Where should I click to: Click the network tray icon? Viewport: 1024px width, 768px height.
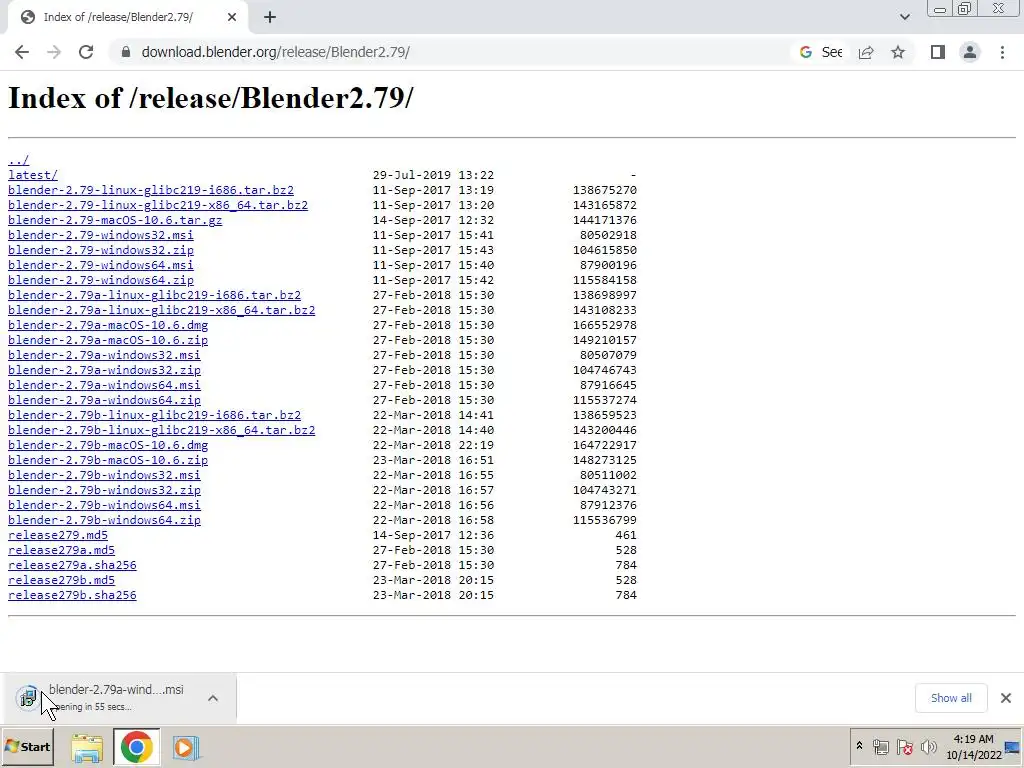click(880, 746)
